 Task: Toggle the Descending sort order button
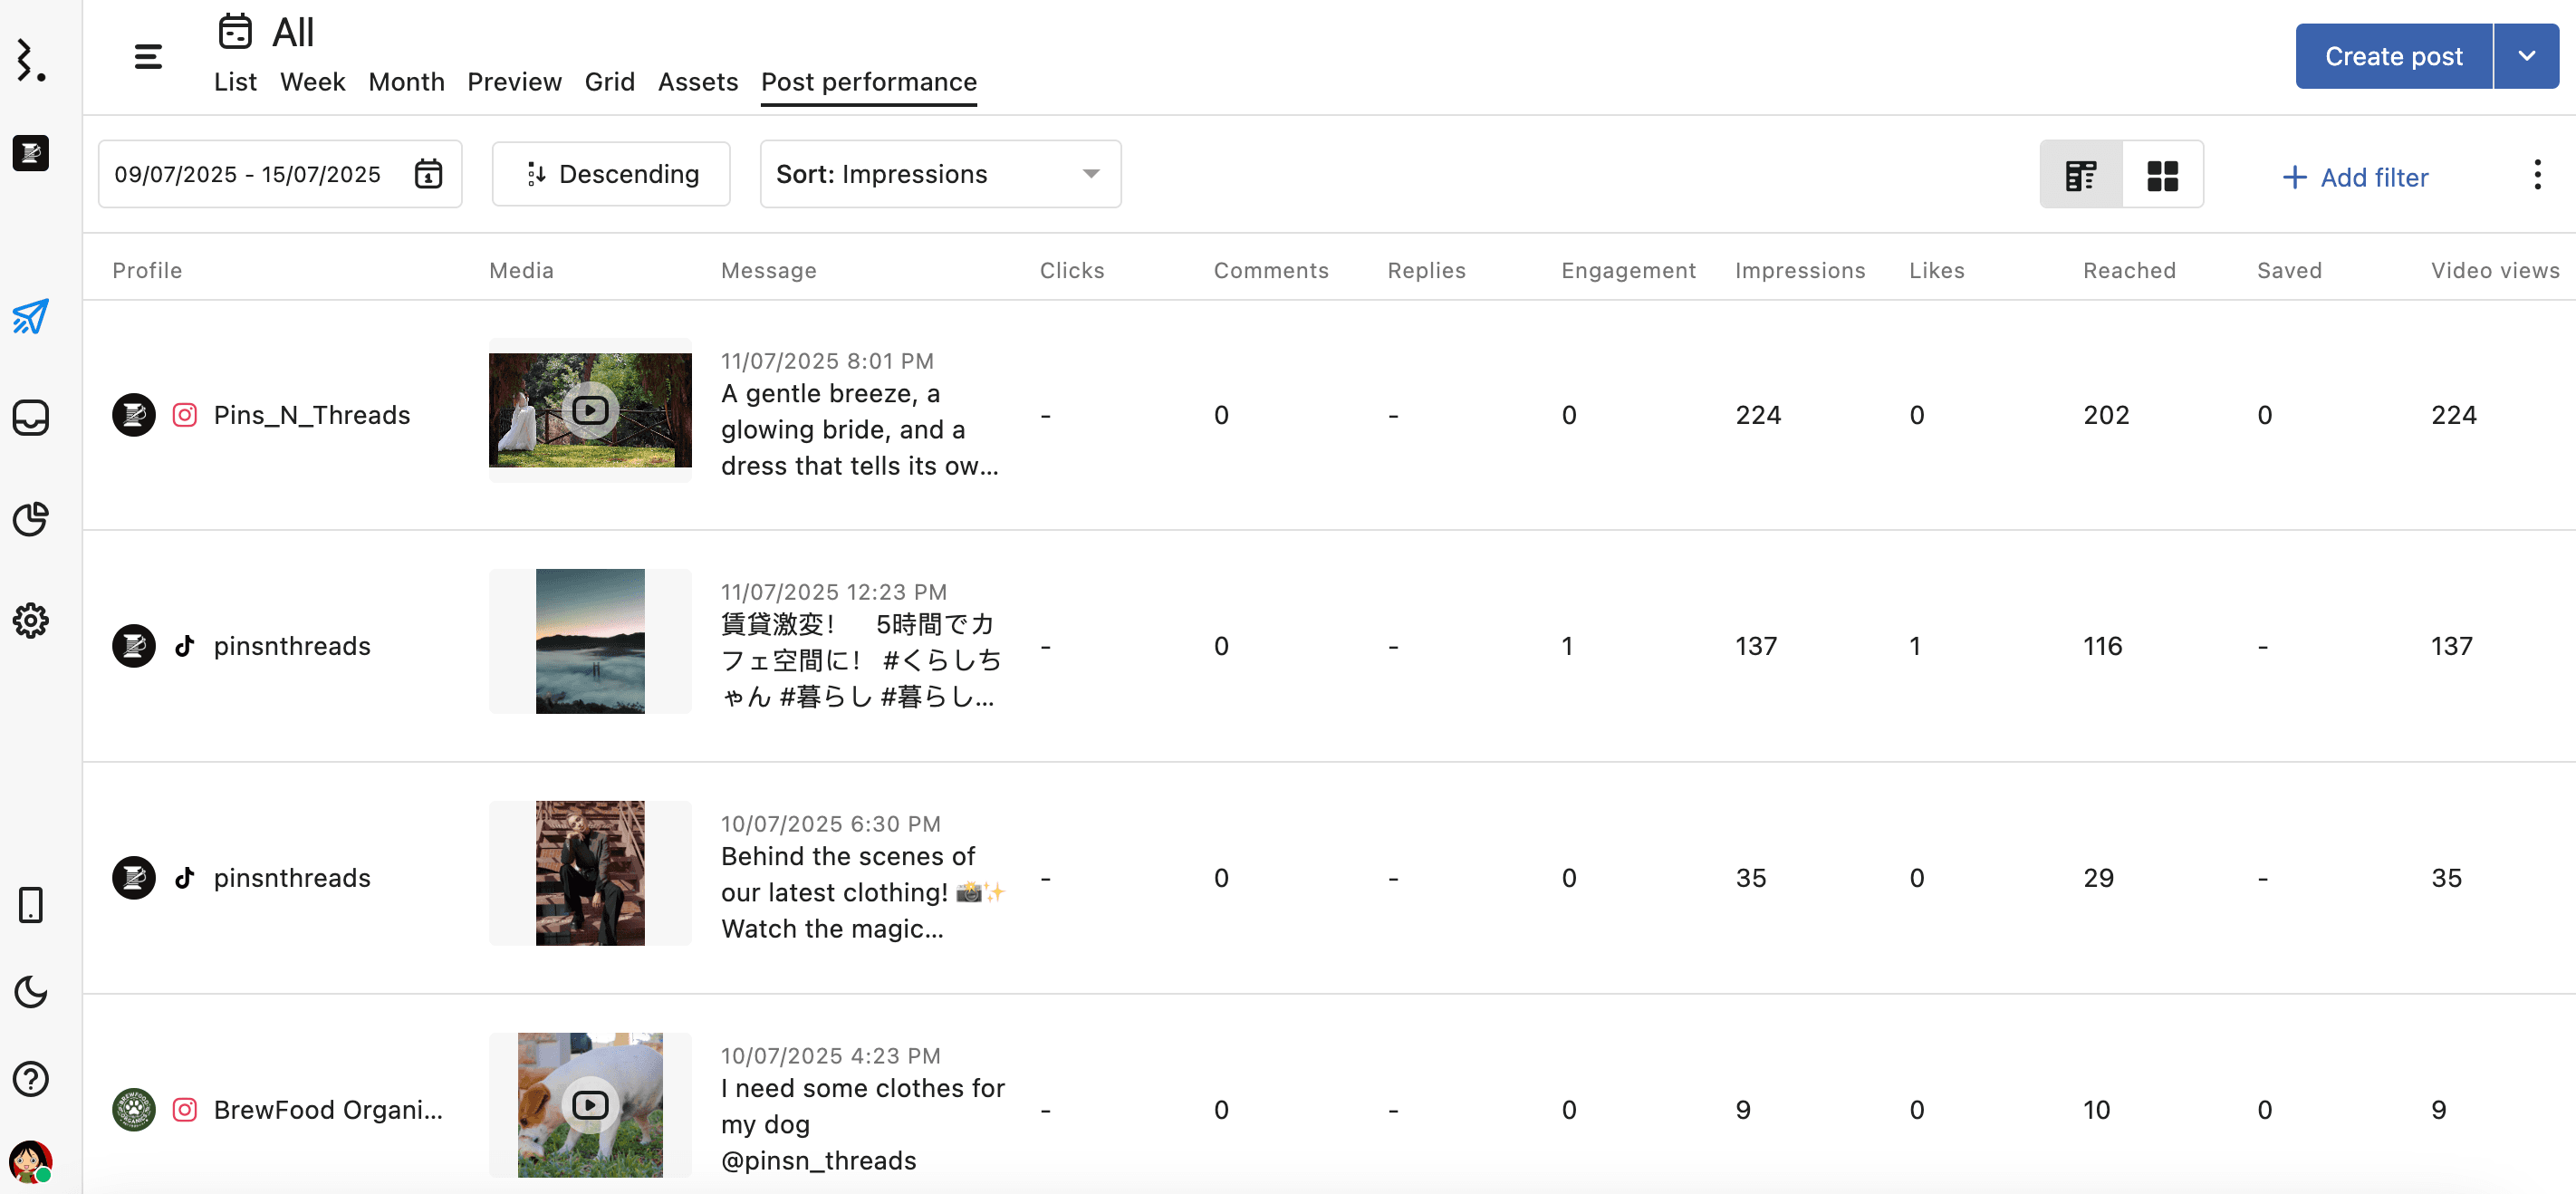click(611, 174)
